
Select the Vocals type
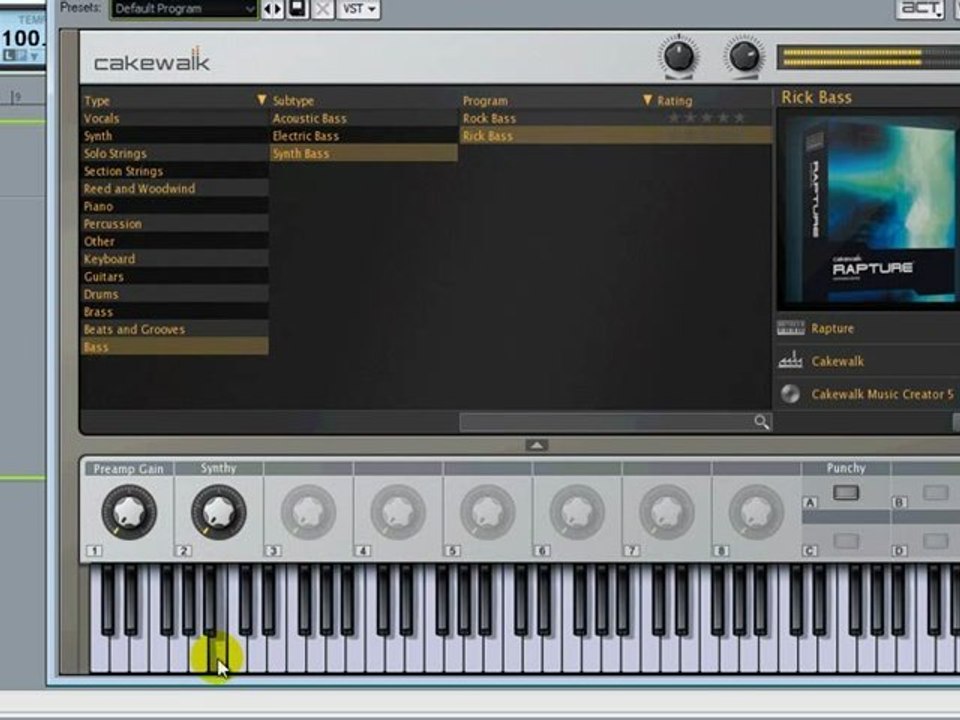[174, 118]
